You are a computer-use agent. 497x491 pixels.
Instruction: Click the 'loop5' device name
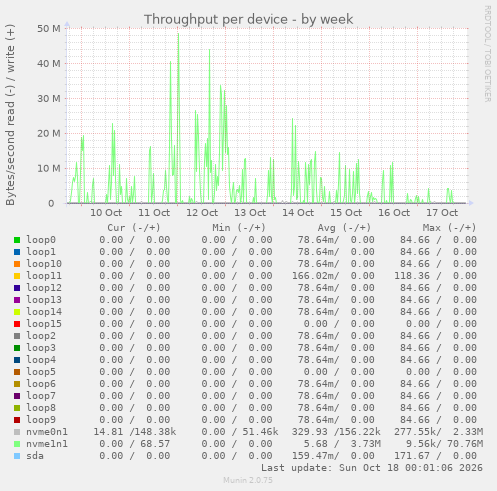(x=41, y=372)
